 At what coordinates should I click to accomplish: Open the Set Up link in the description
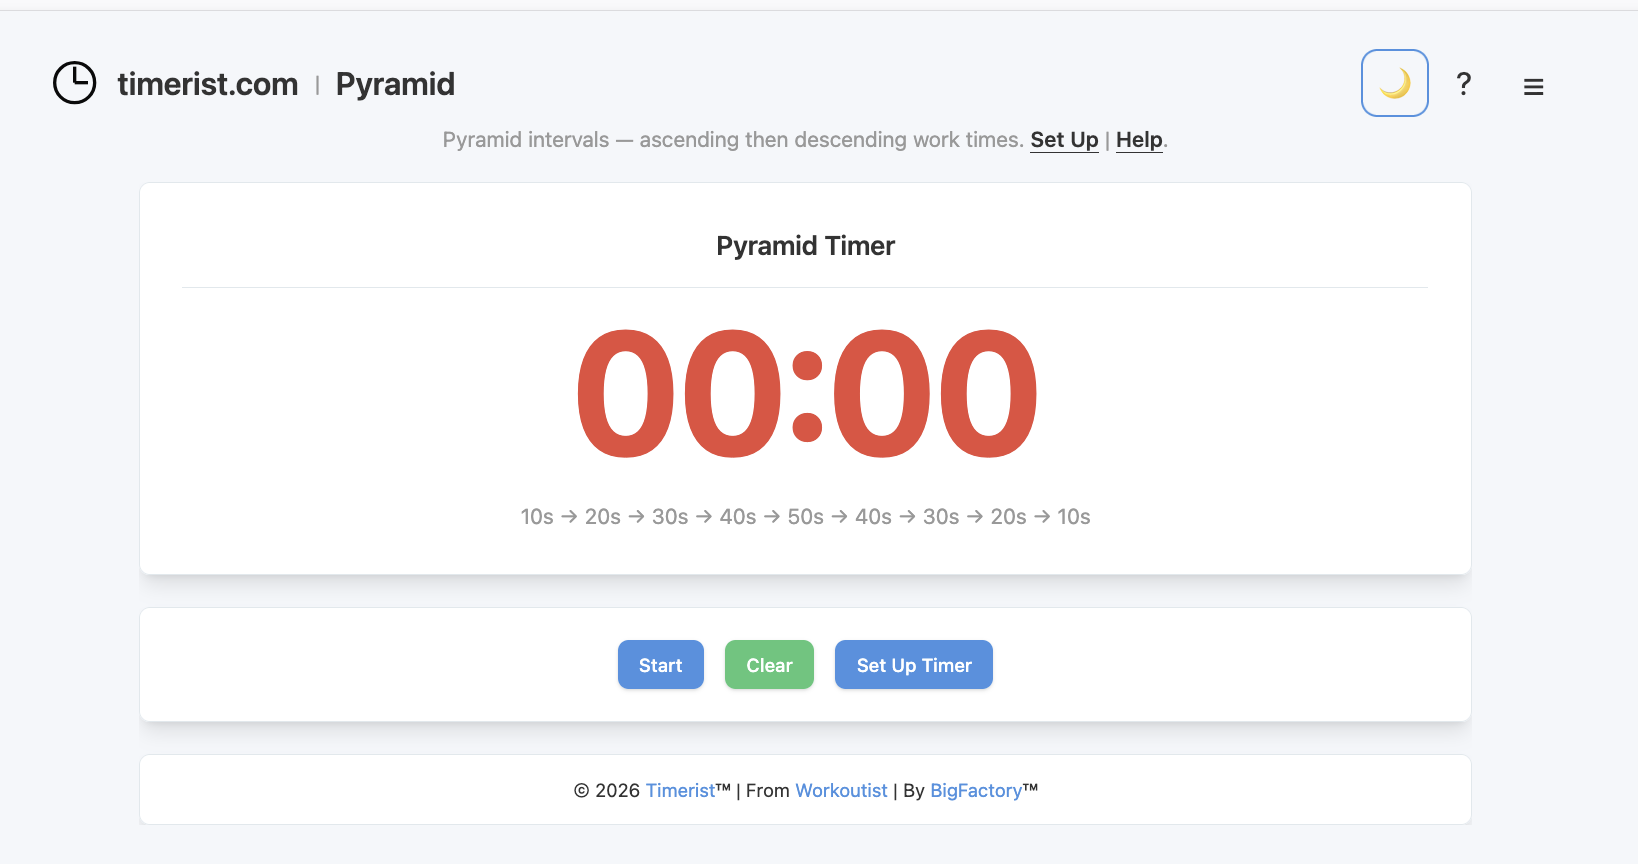(x=1063, y=140)
